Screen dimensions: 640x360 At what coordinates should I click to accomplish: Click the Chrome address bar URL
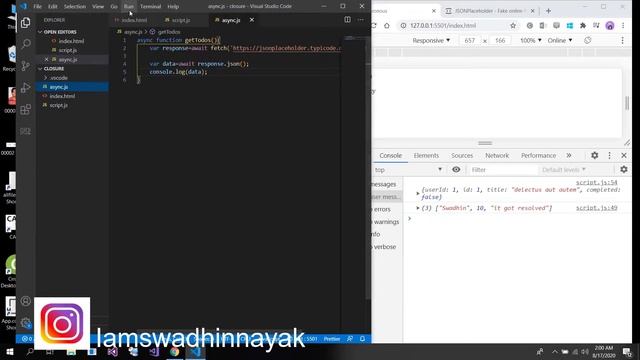(443, 25)
